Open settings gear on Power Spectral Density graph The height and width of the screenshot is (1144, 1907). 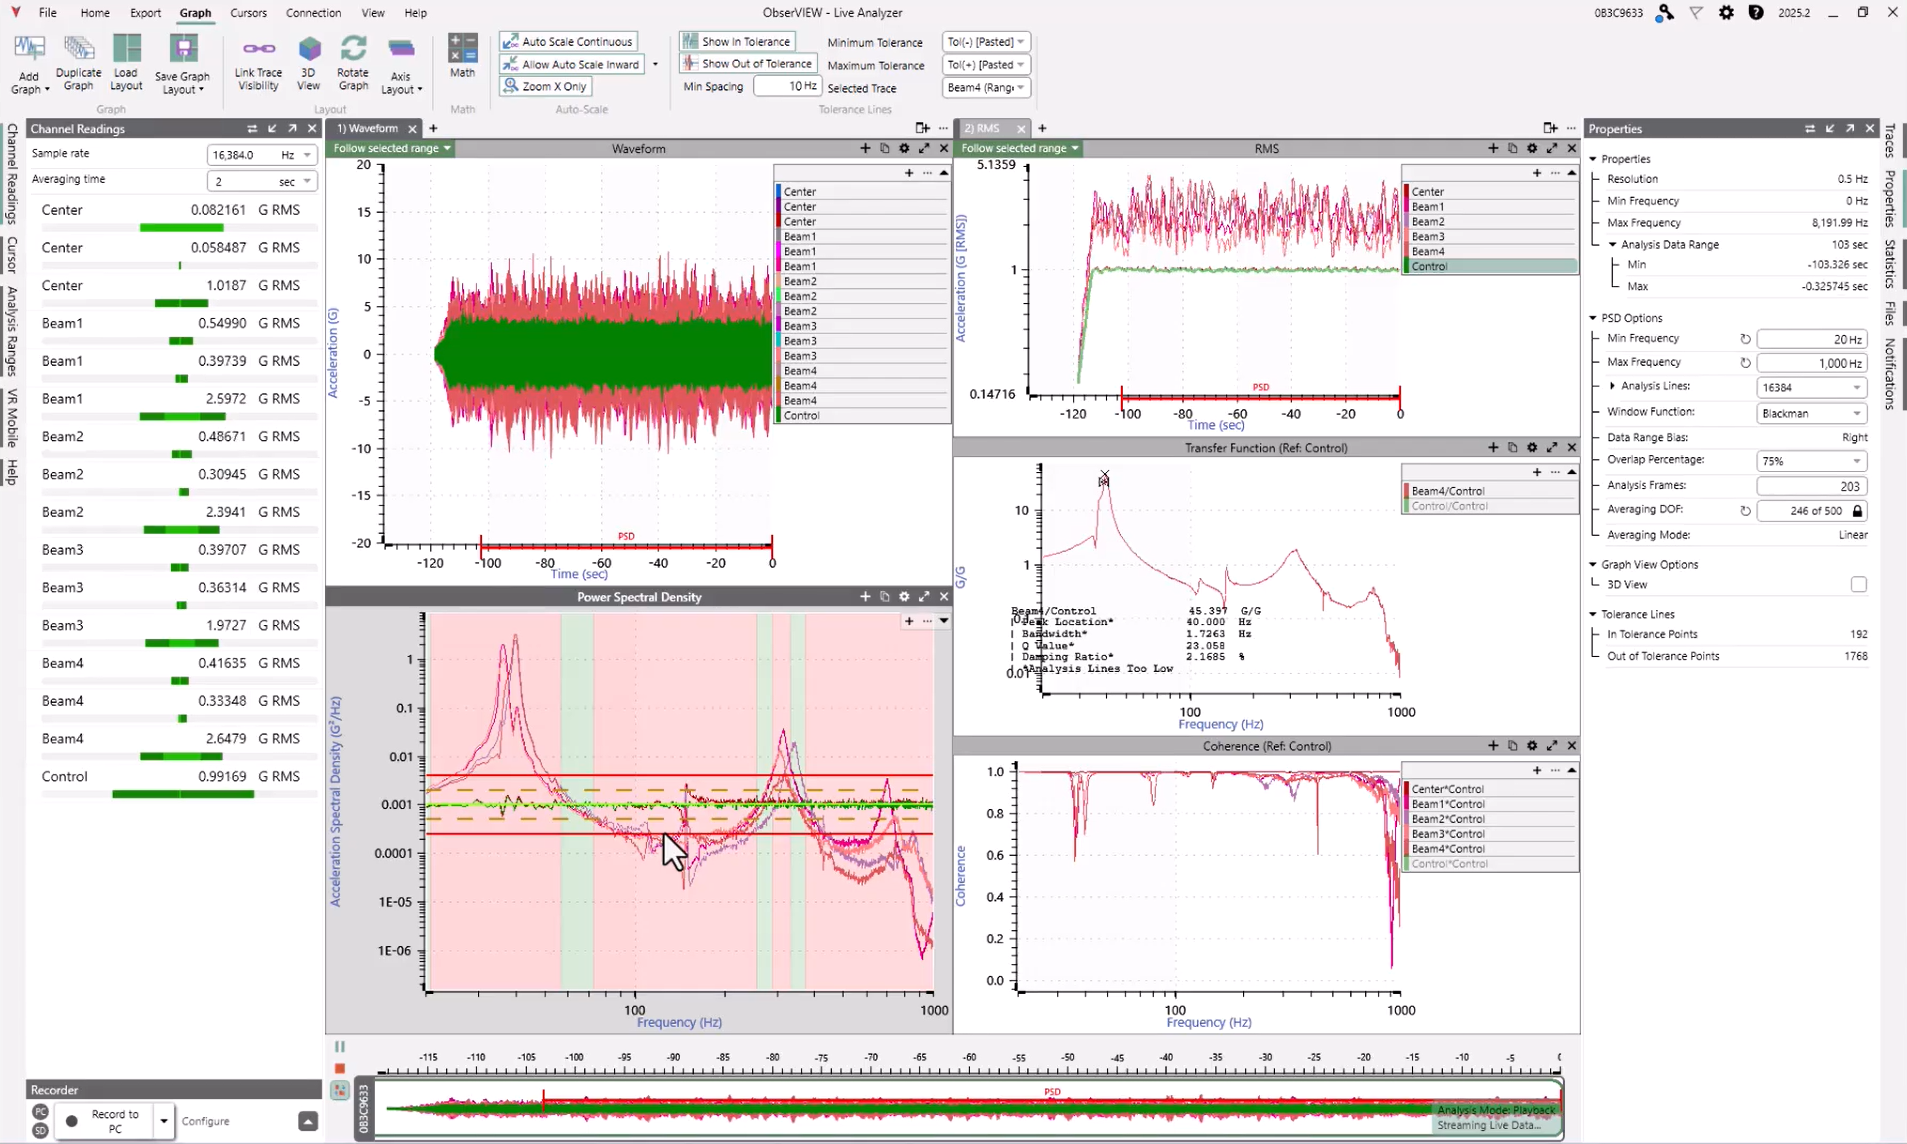(904, 597)
